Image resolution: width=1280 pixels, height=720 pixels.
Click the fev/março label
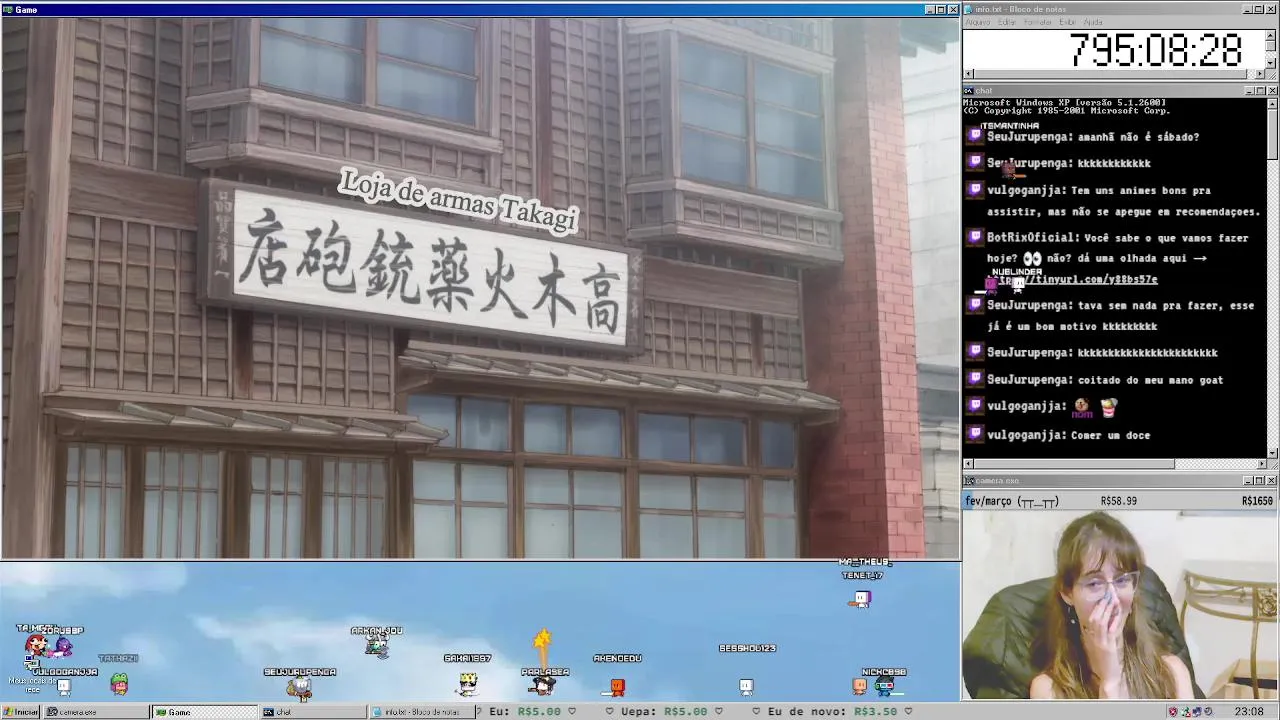[990, 501]
